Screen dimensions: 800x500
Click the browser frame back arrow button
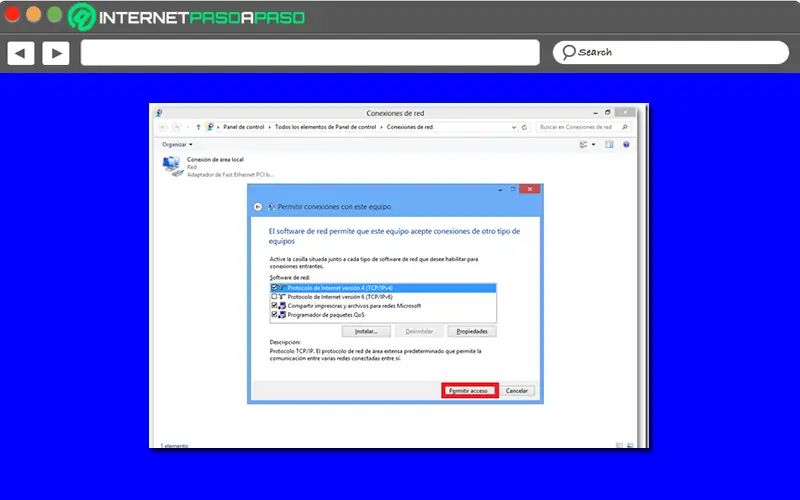pos(20,53)
